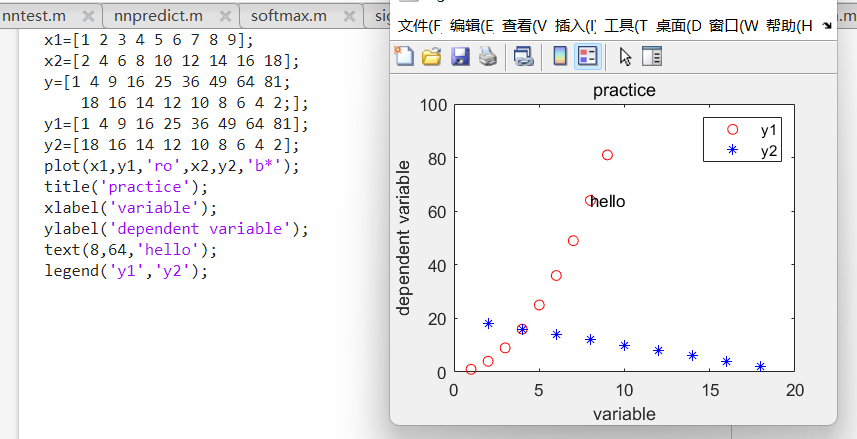
Task: Open the 帮助(H) menu in the figure window
Action: pyautogui.click(x=789, y=25)
